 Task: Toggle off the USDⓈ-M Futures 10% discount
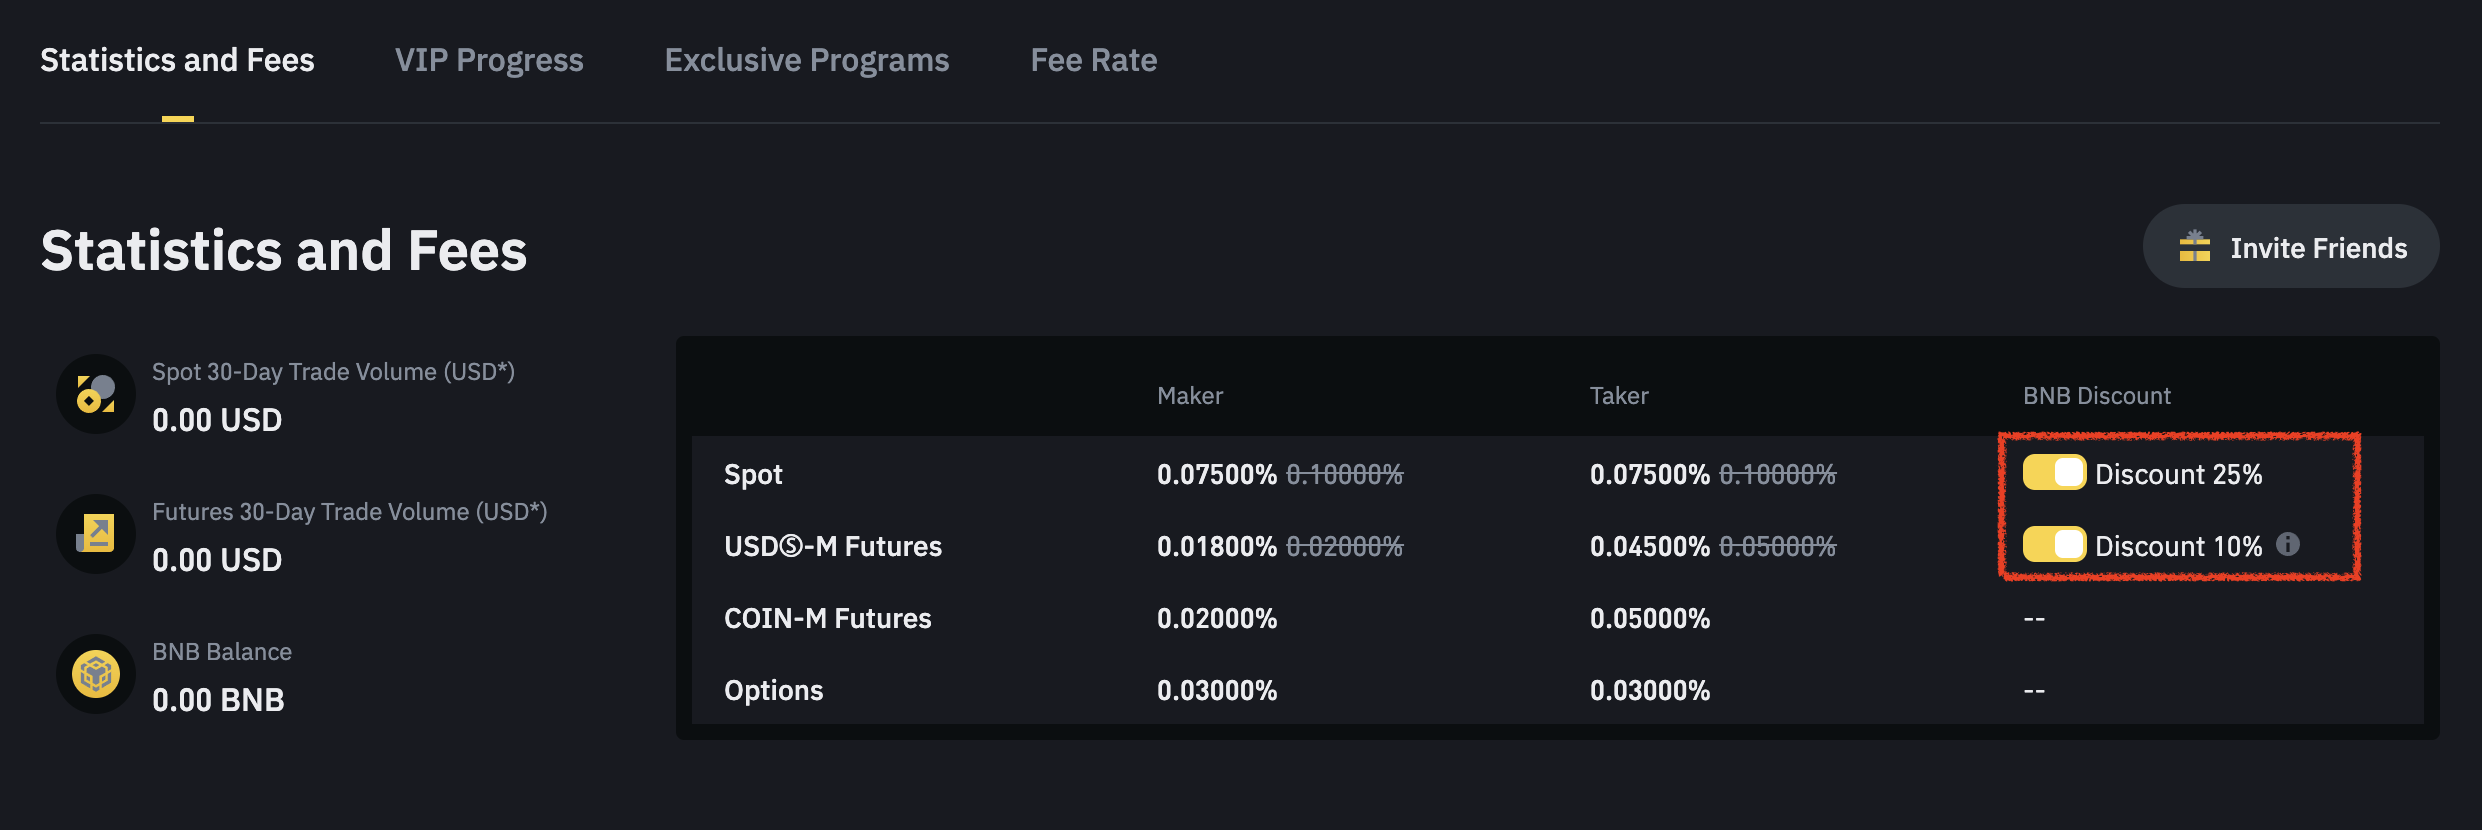[2054, 544]
